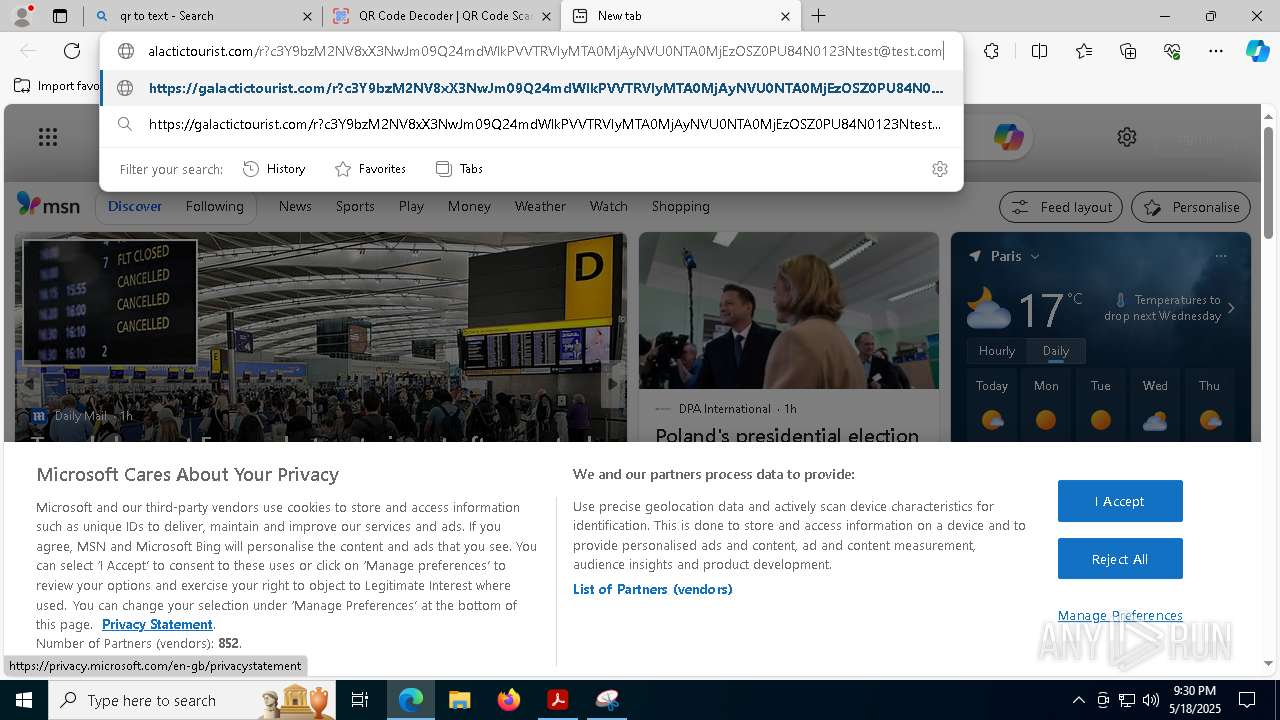1280x720 pixels.
Task: Open Settings and more ellipsis menu
Action: tap(1216, 51)
